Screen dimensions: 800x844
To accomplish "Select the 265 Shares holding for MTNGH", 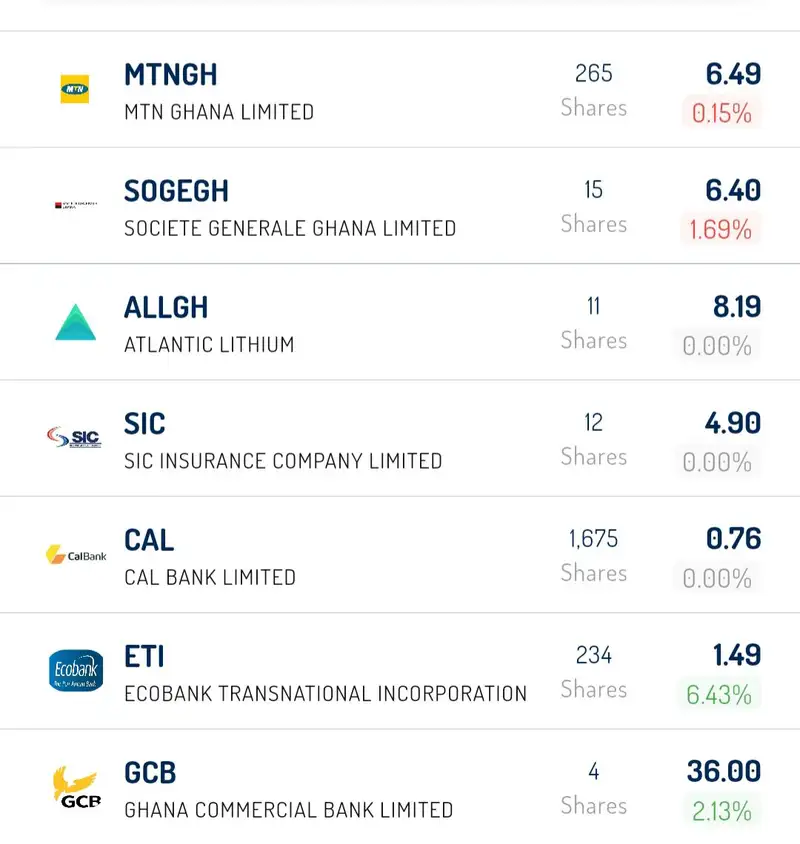I will point(594,90).
